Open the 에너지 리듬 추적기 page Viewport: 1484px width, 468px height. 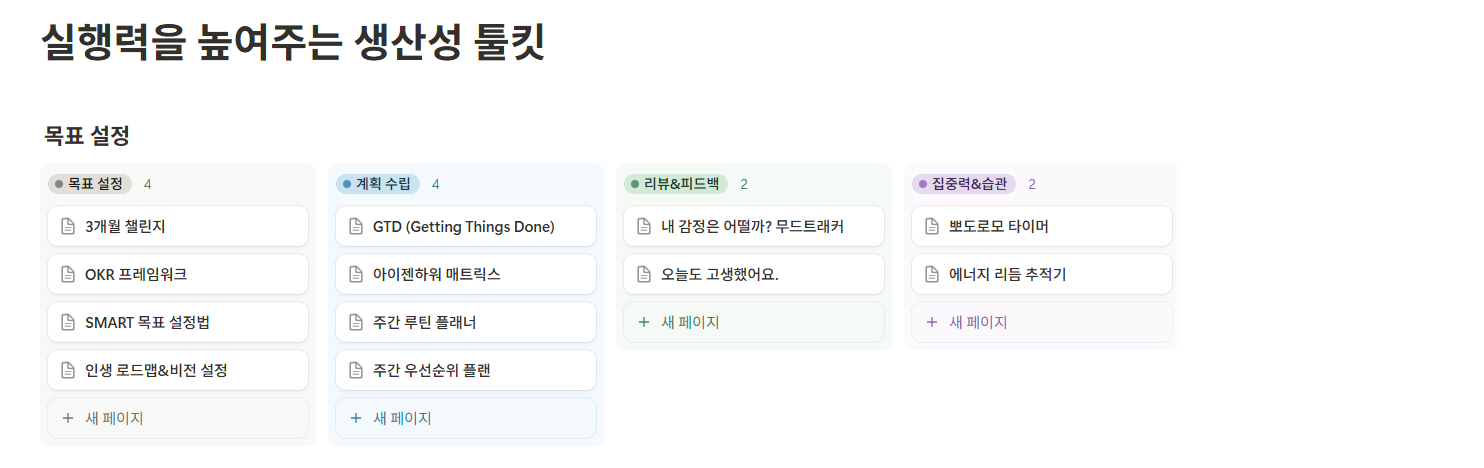[x=1007, y=275]
